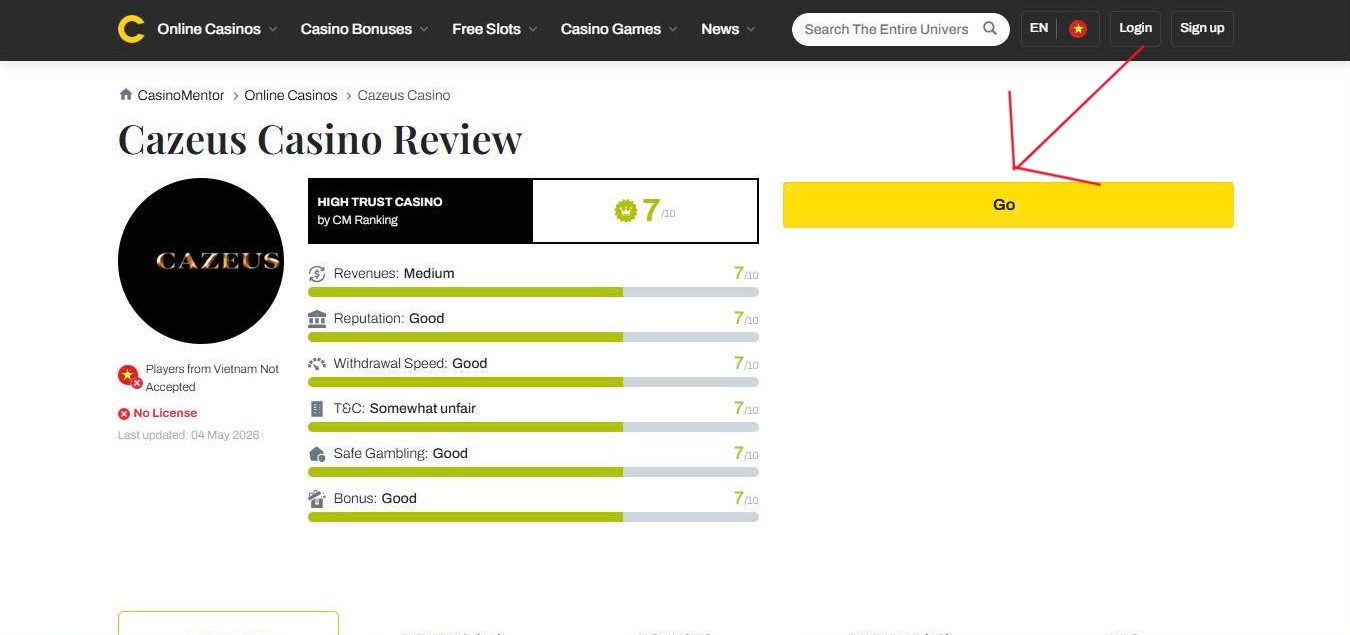Click the green crown rating badge icon
This screenshot has width=1350, height=635.
point(626,211)
